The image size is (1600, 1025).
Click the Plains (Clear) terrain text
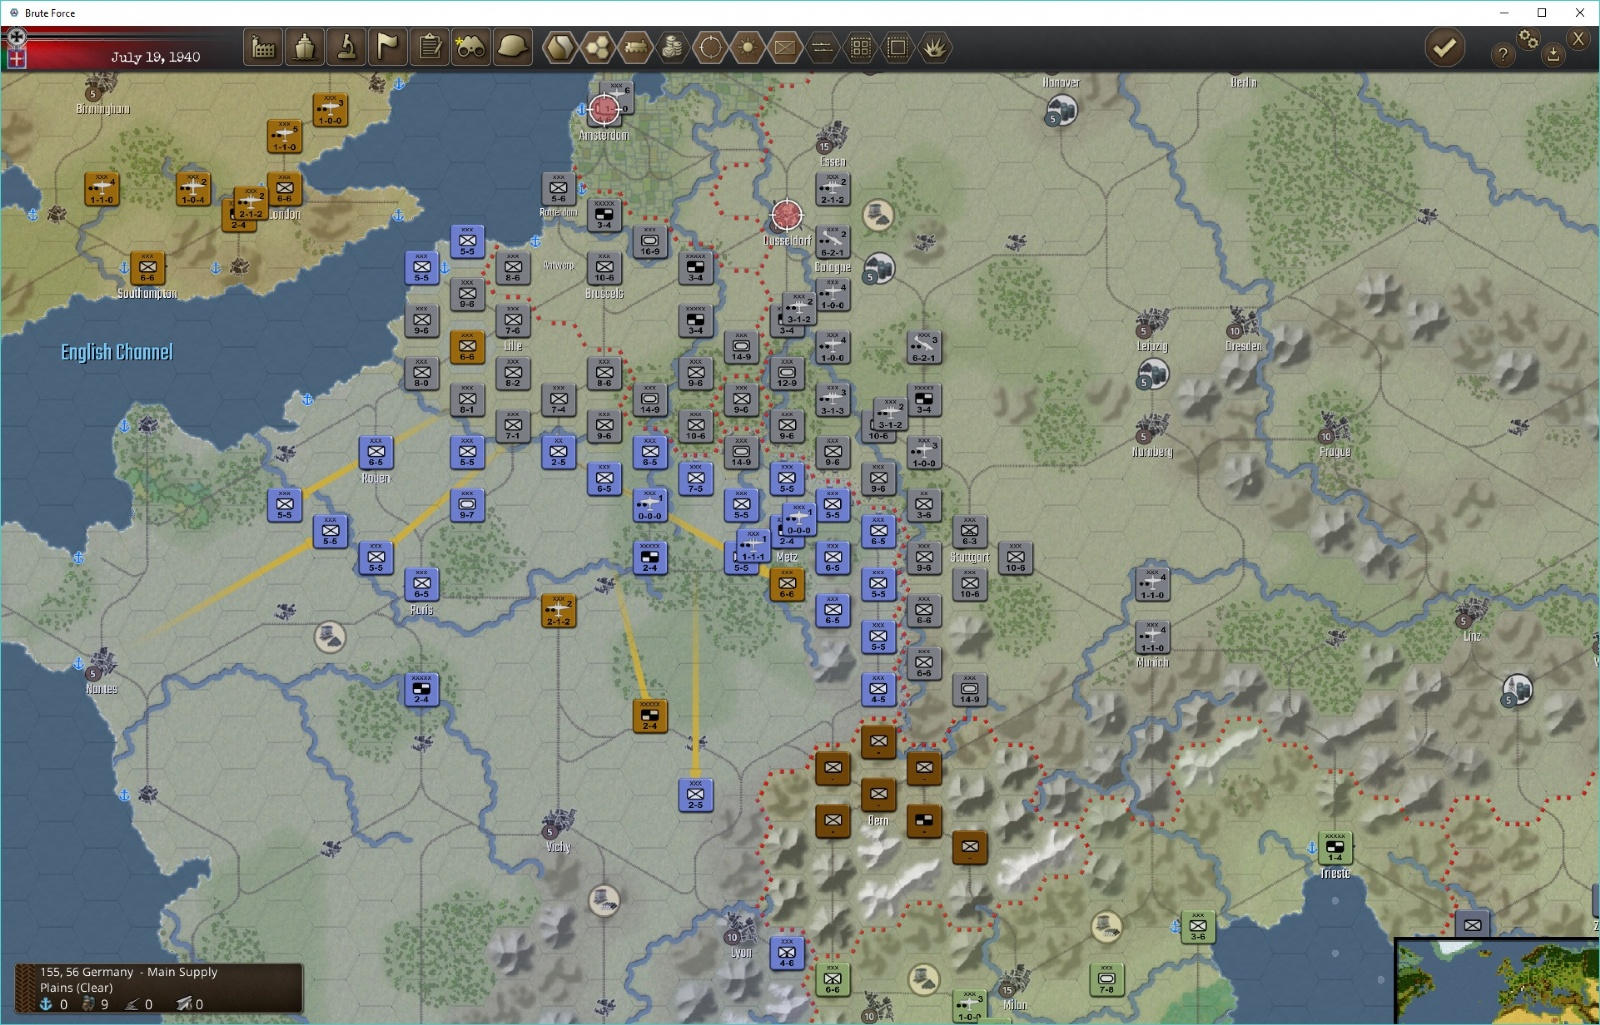point(76,988)
